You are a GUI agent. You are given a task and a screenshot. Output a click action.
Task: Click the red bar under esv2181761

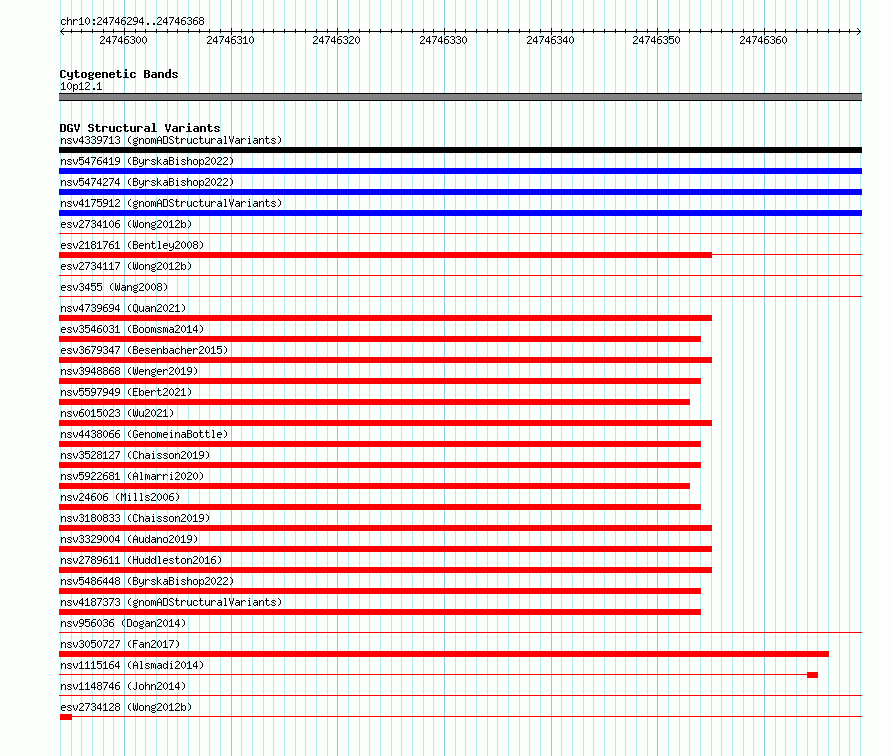pyautogui.click(x=385, y=255)
